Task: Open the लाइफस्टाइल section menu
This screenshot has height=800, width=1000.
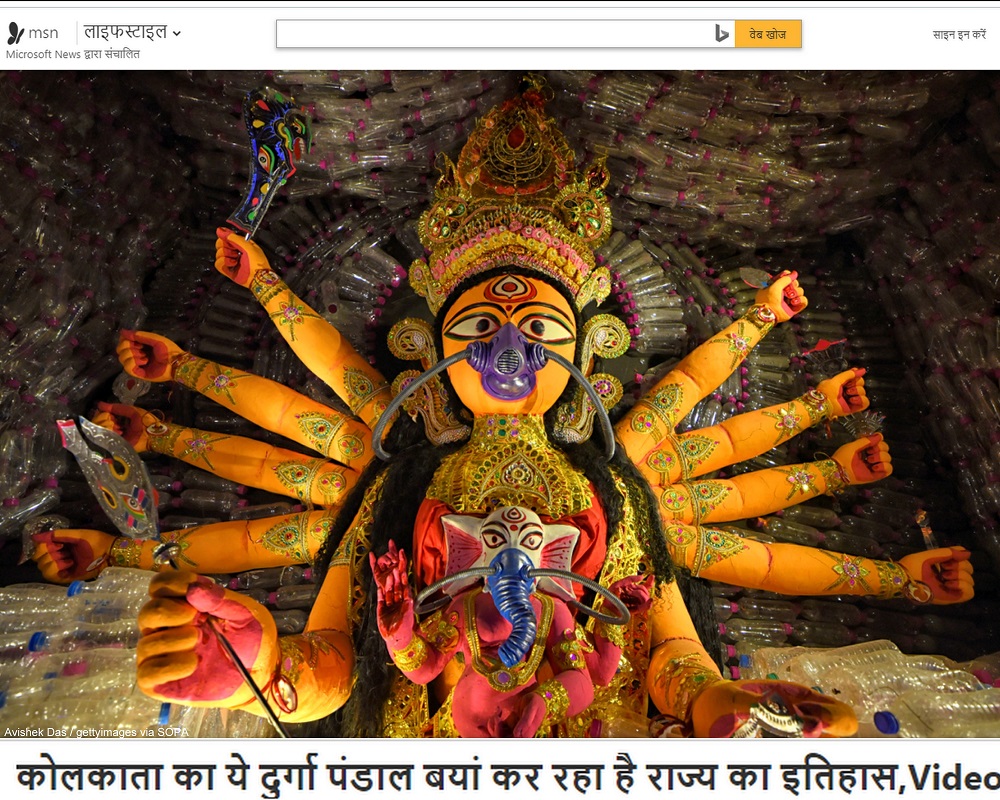Action: (x=125, y=33)
